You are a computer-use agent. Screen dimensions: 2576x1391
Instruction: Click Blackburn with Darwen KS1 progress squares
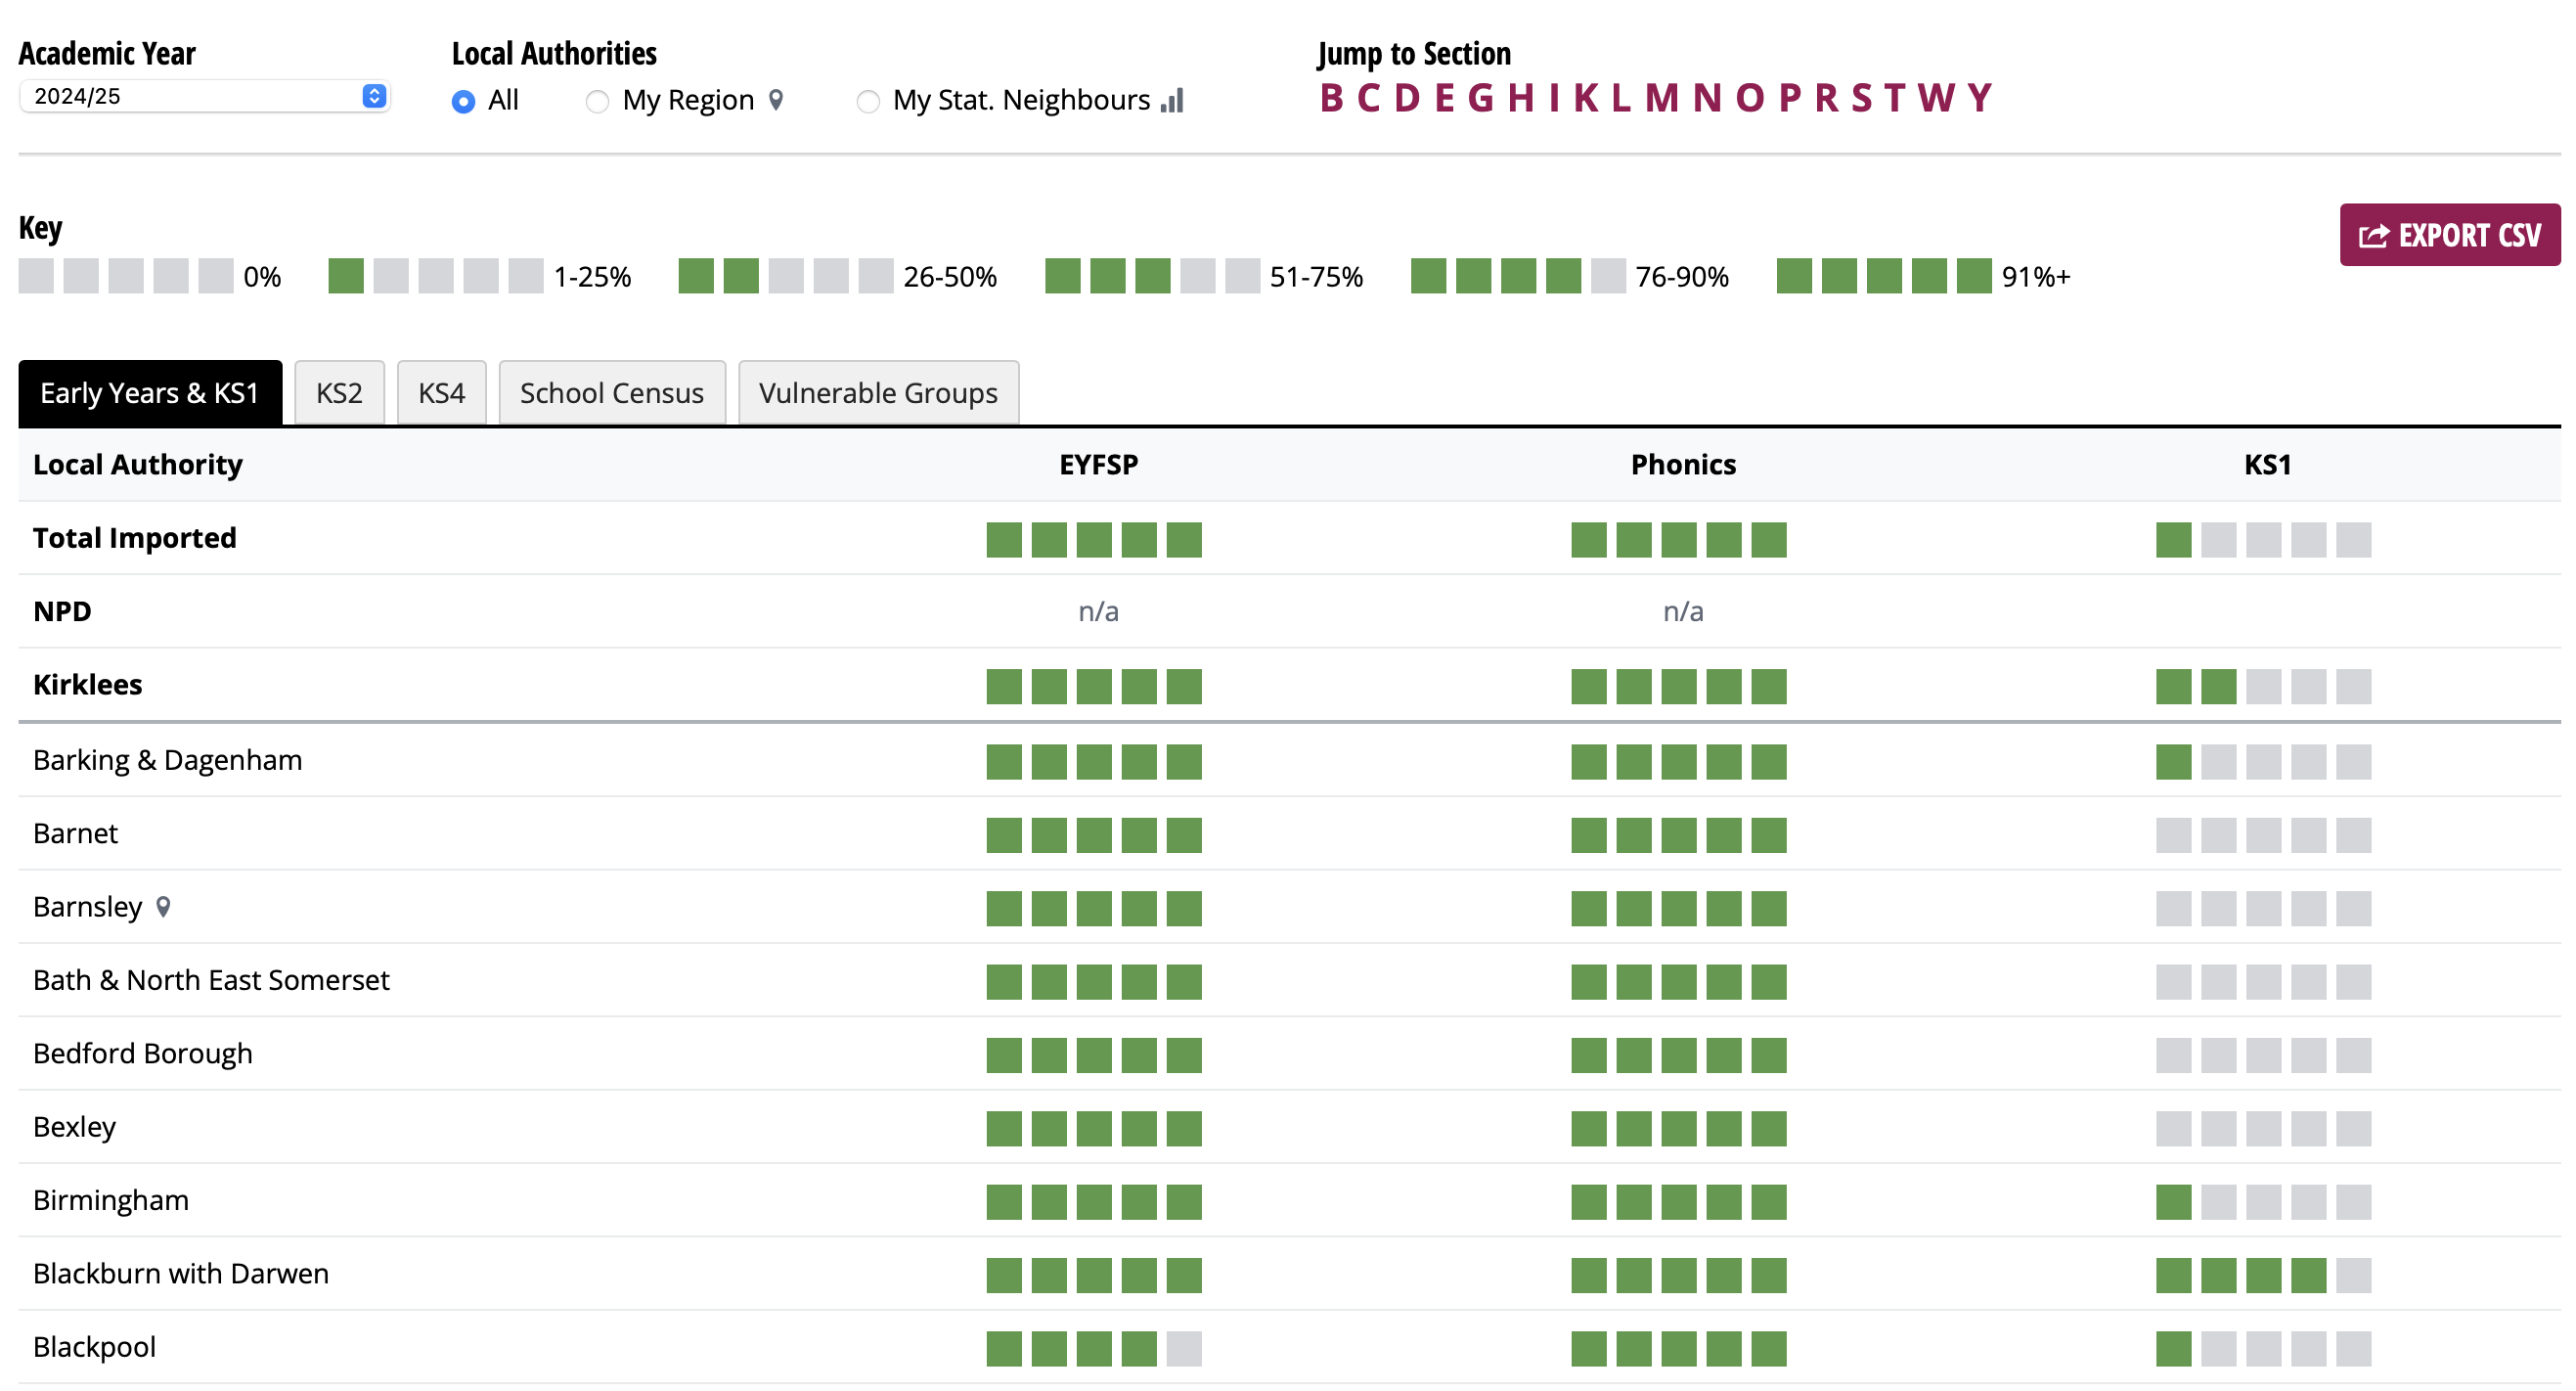2263,1276
